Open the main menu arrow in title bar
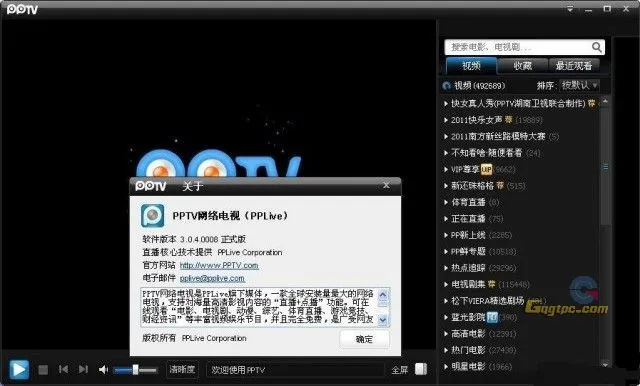This screenshot has width=640, height=386. pyautogui.click(x=570, y=9)
